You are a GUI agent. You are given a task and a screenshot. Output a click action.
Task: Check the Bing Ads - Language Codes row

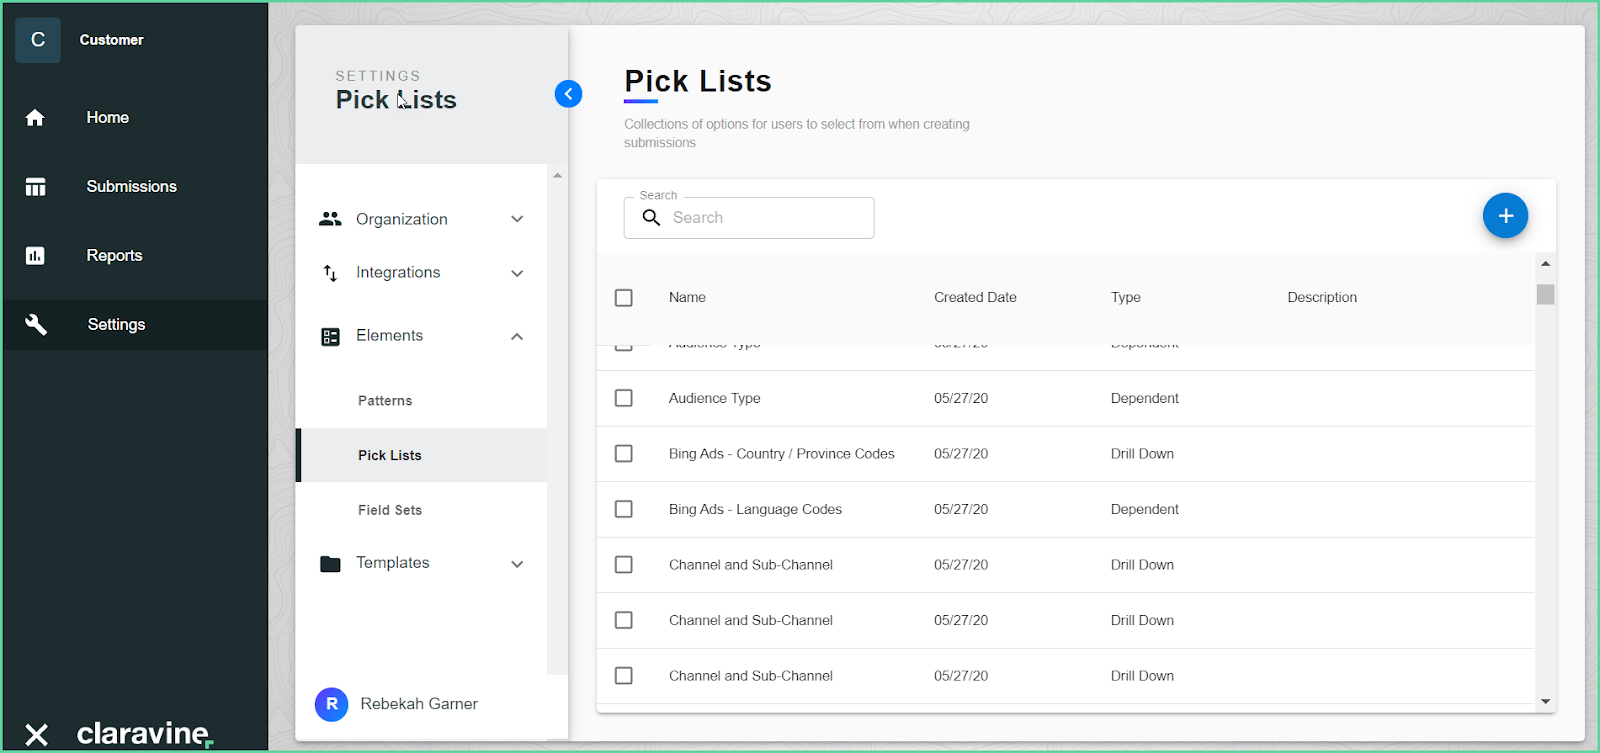point(624,509)
